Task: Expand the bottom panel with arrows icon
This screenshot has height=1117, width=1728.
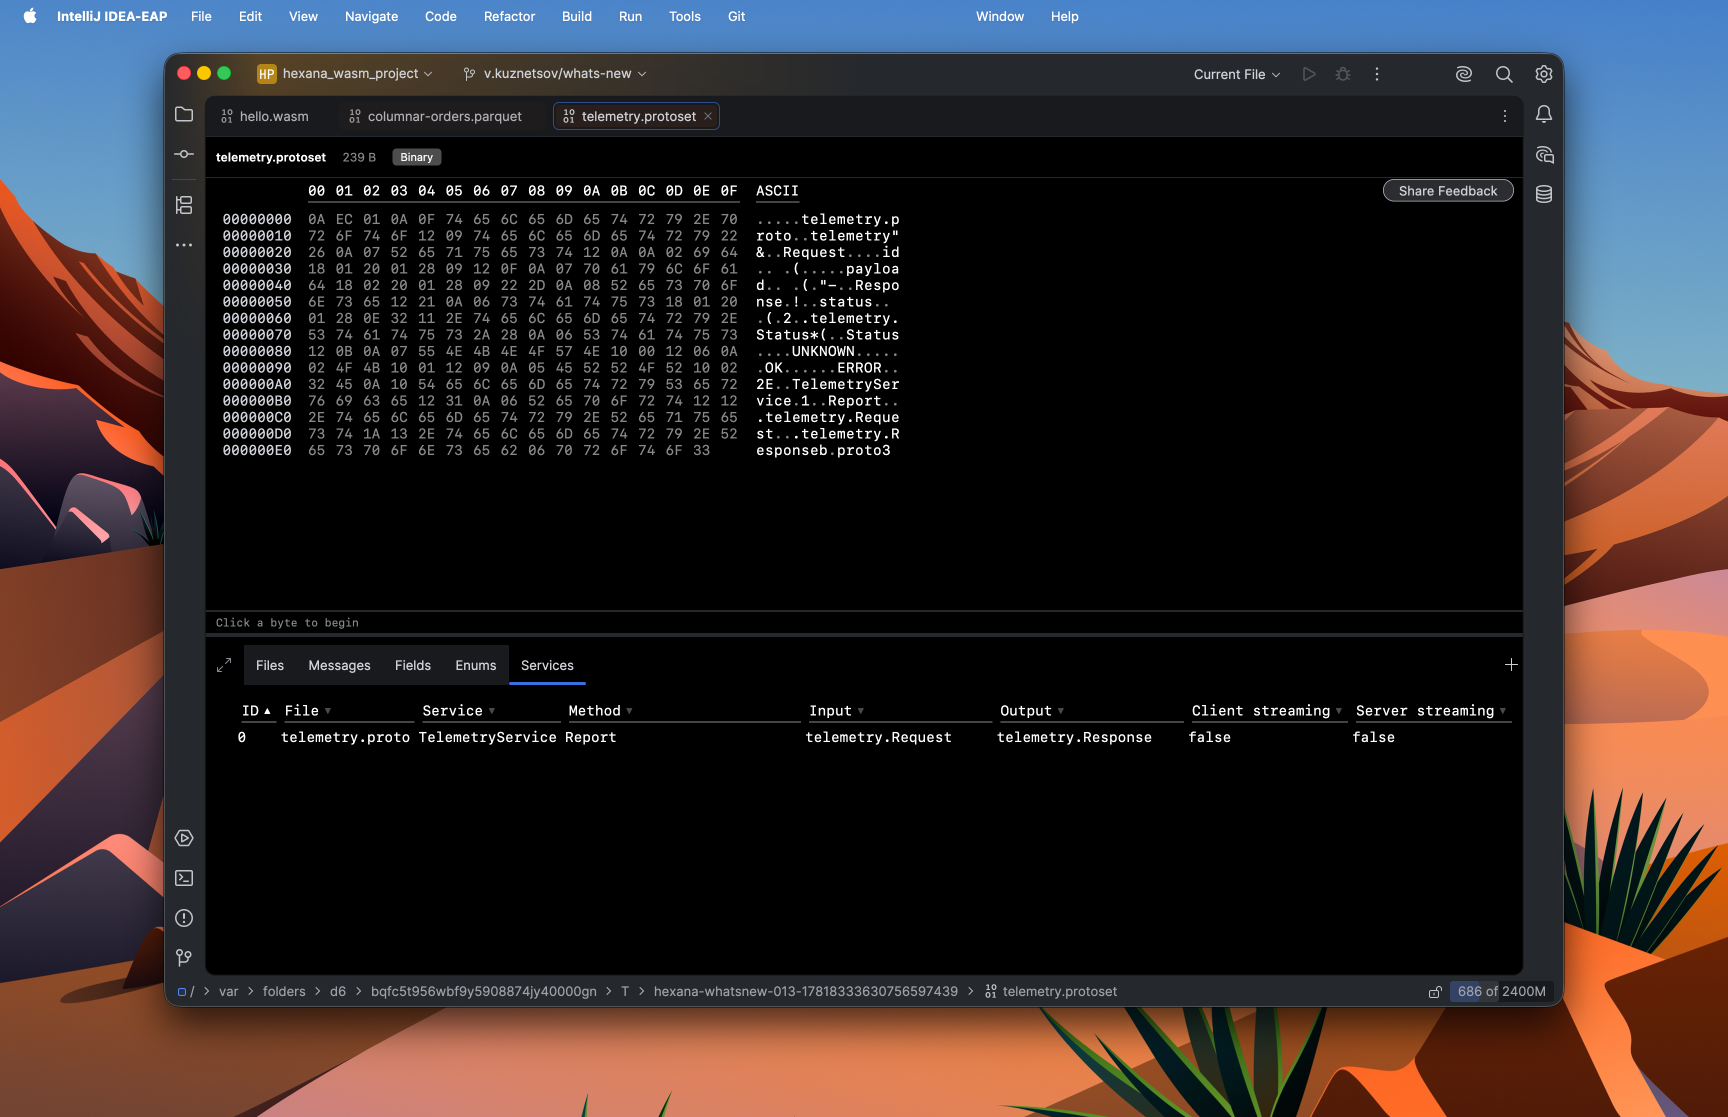Action: click(224, 665)
